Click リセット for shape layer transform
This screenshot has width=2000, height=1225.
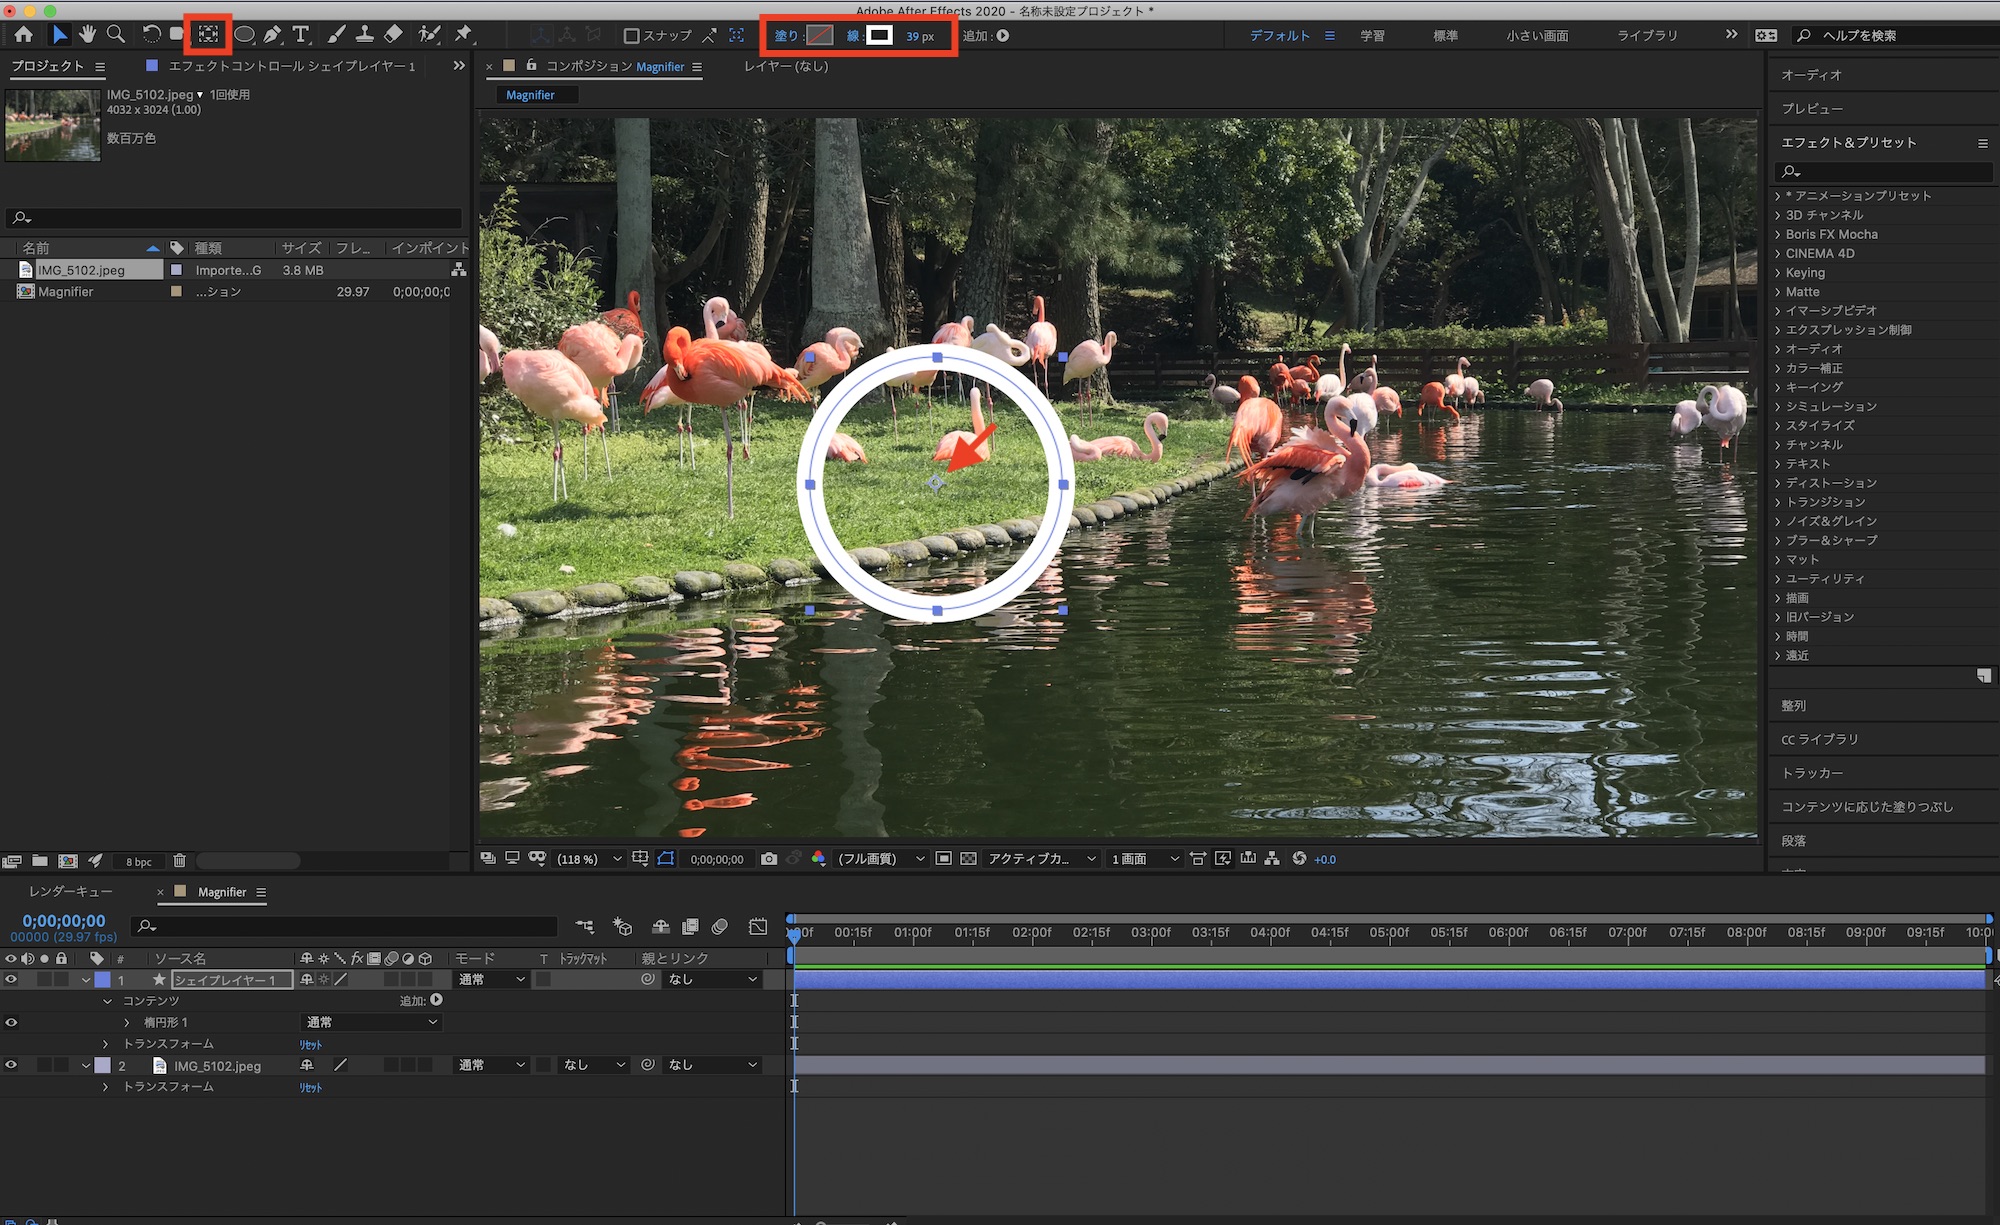[x=311, y=1044]
